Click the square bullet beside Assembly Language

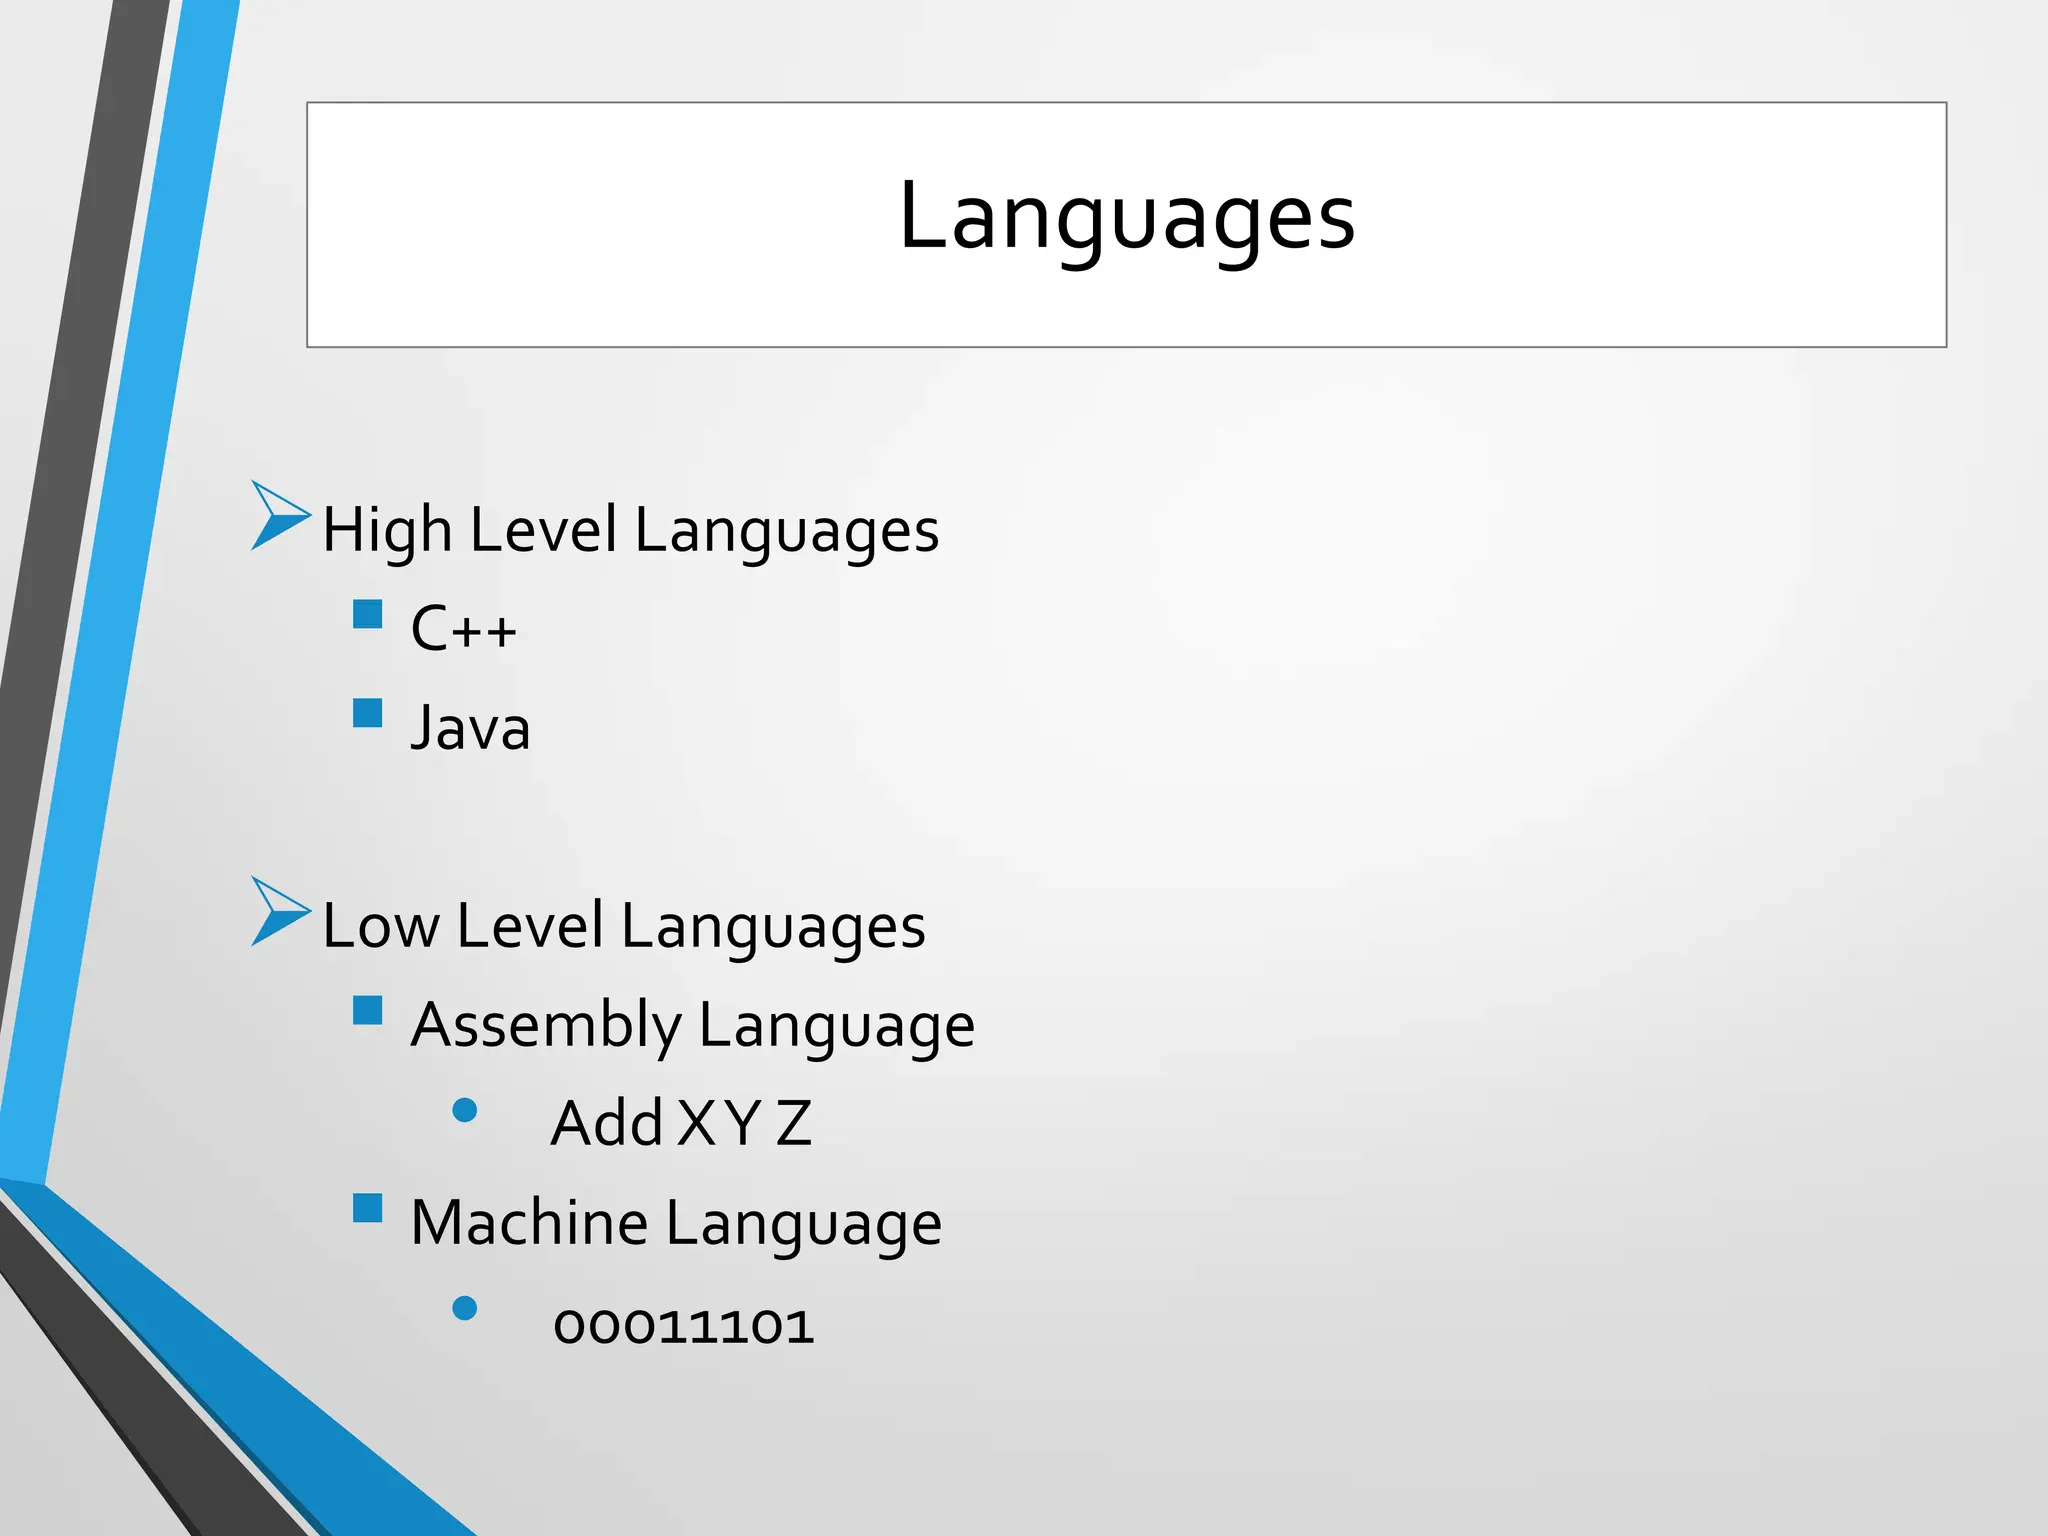[368, 1011]
